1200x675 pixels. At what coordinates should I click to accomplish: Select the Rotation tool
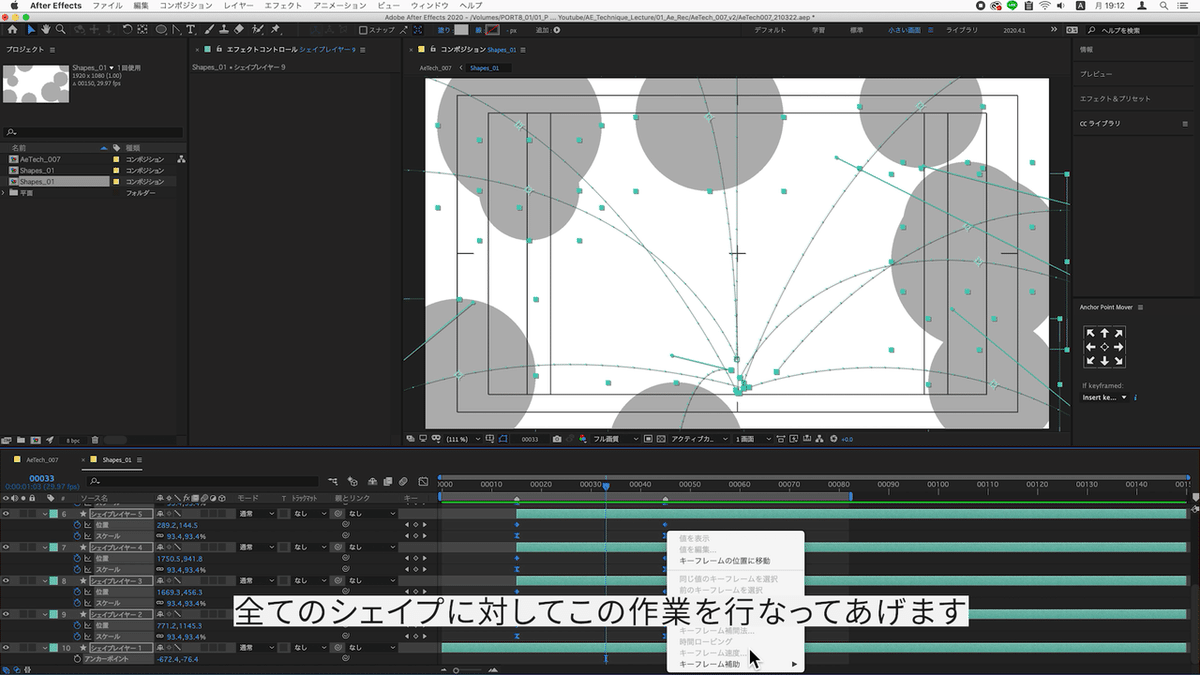point(127,30)
